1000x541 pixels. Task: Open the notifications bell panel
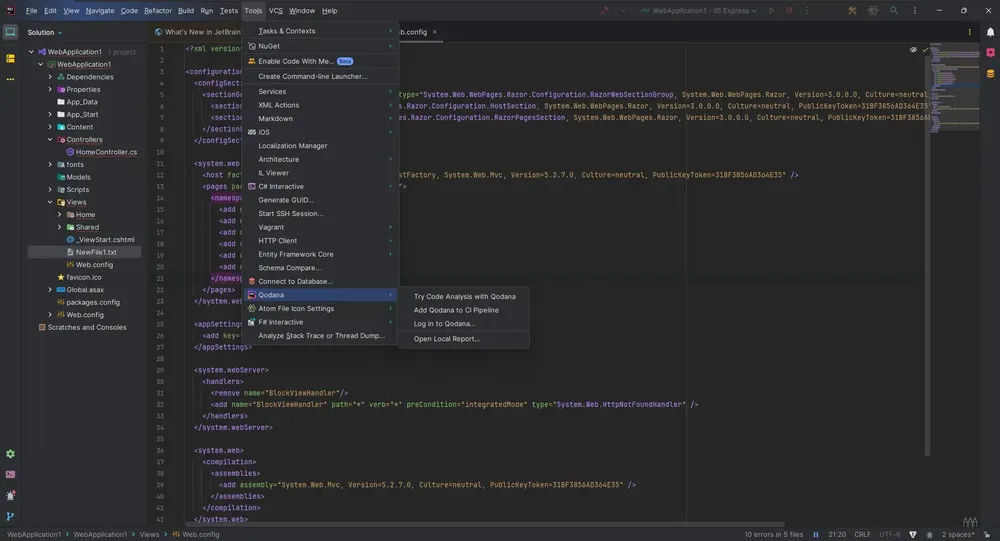click(x=990, y=32)
